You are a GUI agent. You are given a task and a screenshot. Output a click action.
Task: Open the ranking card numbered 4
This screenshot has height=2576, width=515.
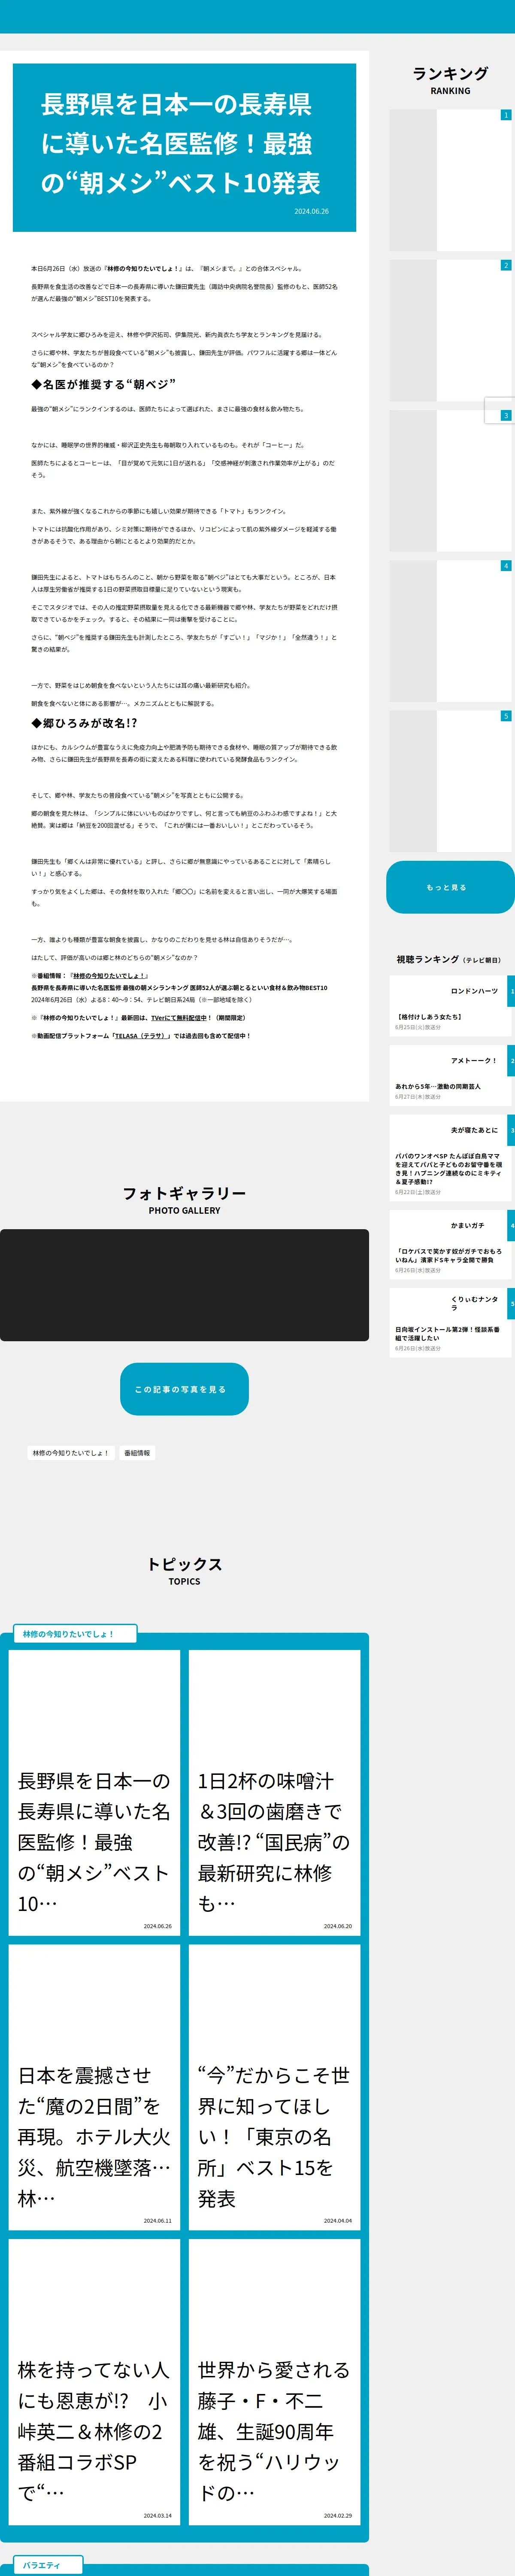pos(450,631)
